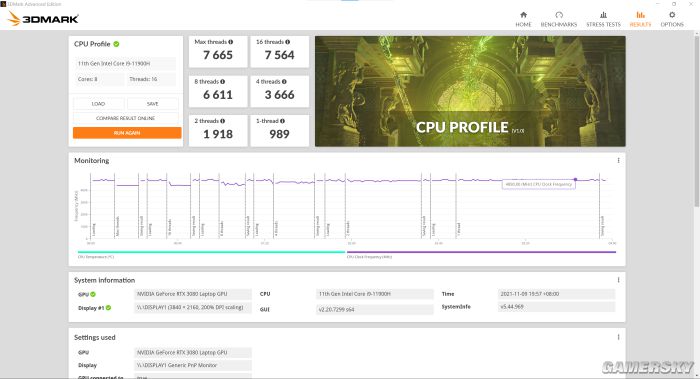Click the 8 threads info icon
700x379 pixels.
coord(222,82)
